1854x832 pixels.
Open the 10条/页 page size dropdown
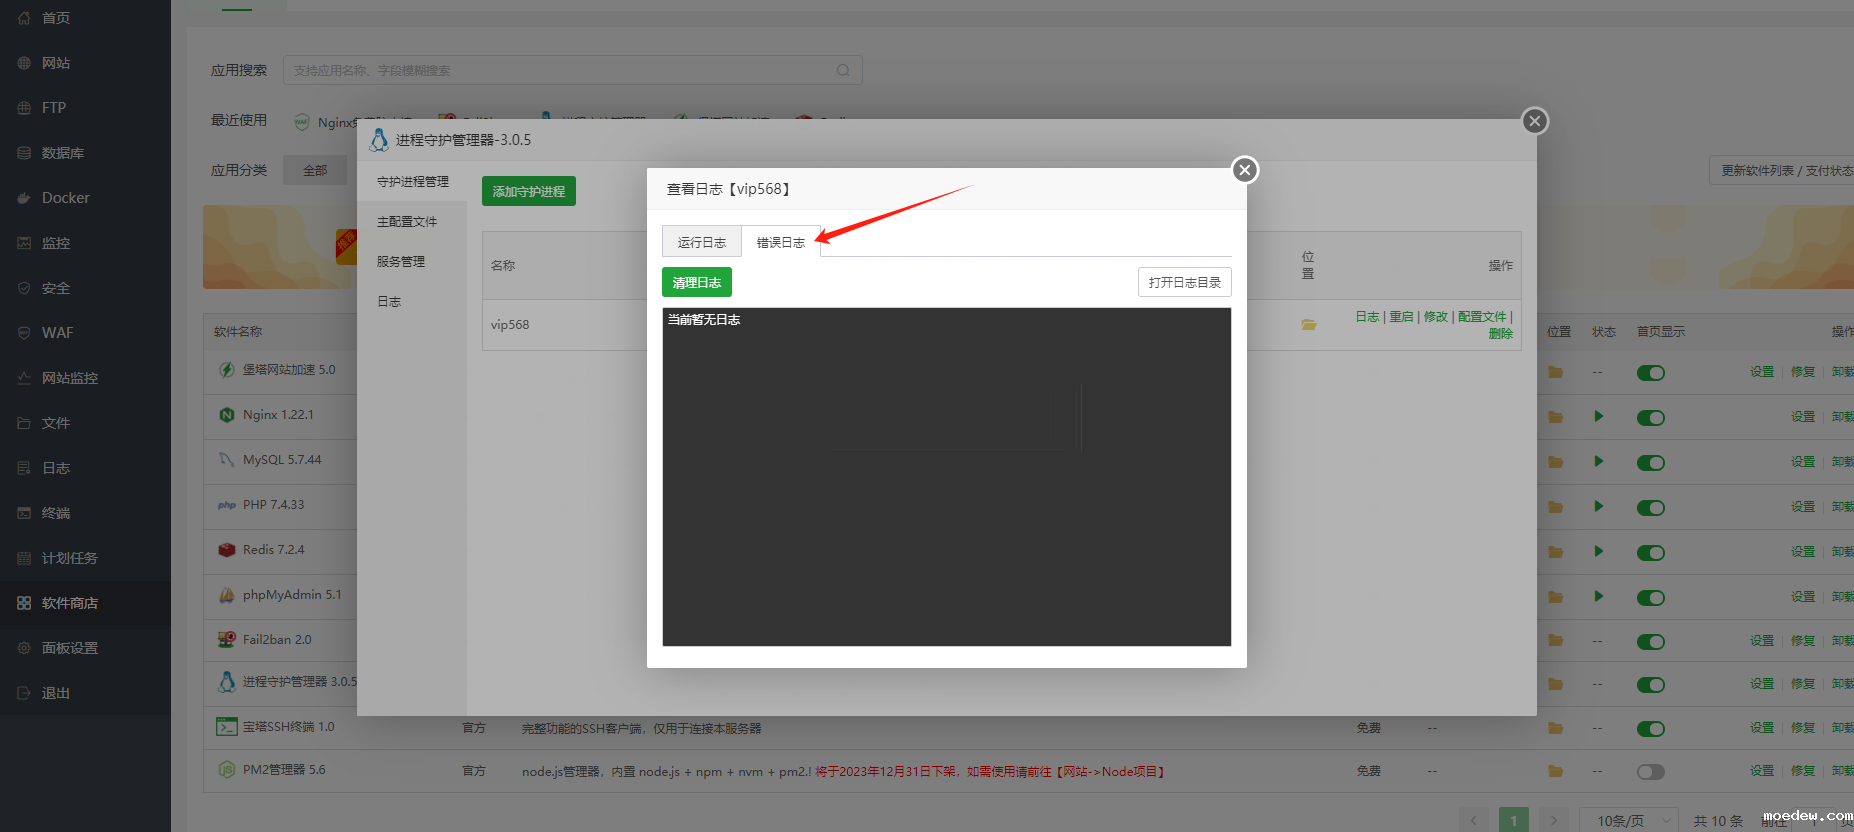tap(1632, 820)
